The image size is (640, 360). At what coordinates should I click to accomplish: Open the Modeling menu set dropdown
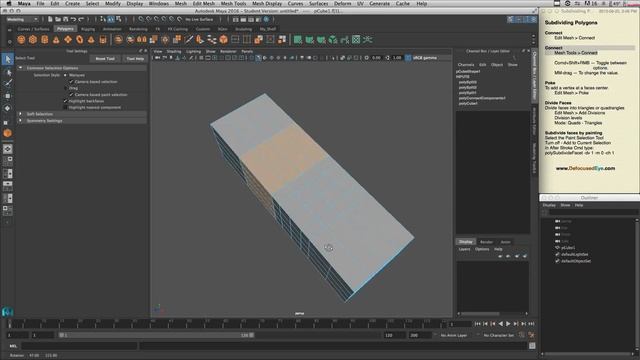click(x=22, y=19)
